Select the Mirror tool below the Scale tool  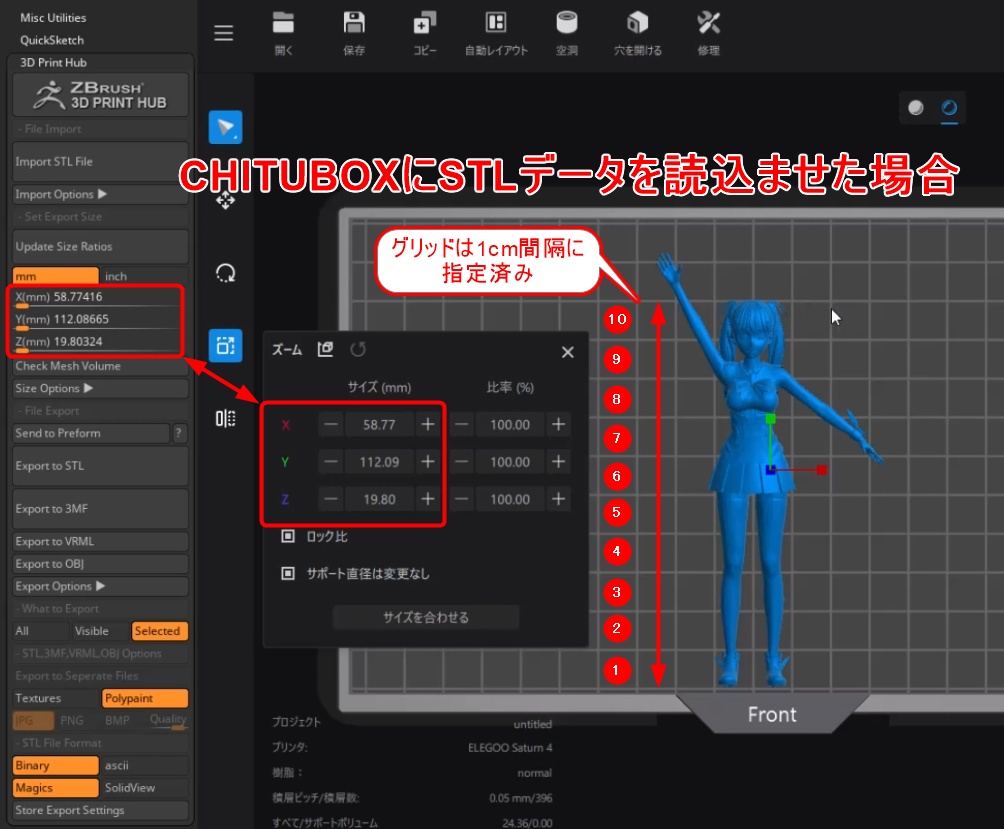click(225, 418)
